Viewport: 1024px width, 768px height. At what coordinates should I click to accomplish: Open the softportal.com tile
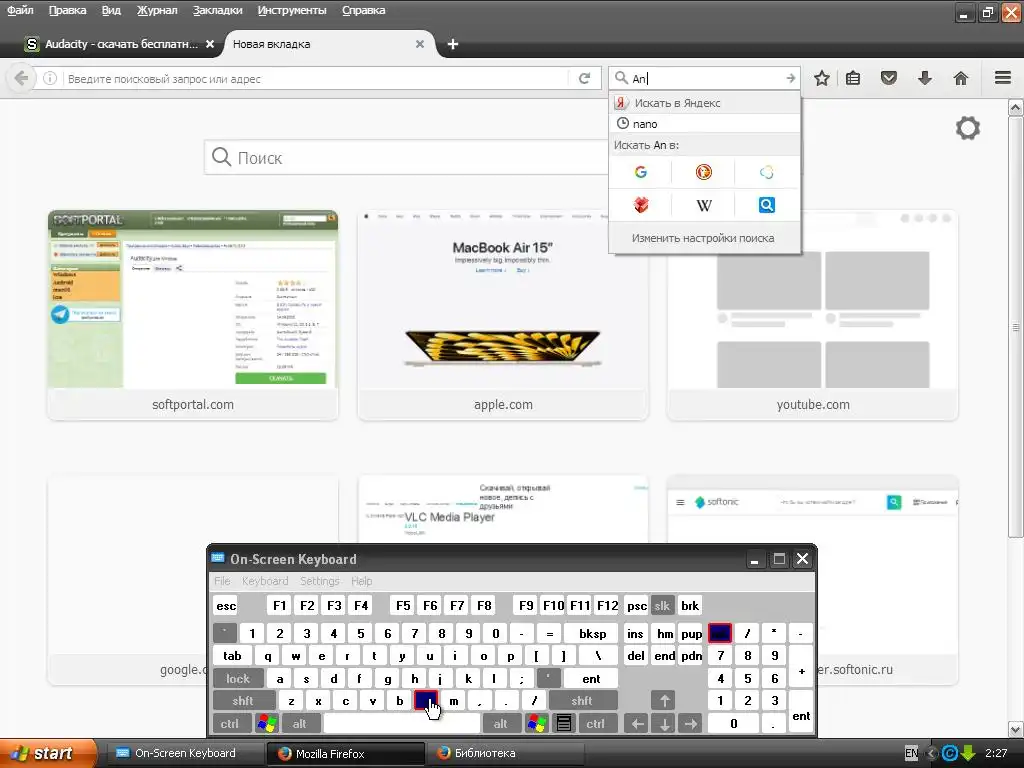[193, 315]
